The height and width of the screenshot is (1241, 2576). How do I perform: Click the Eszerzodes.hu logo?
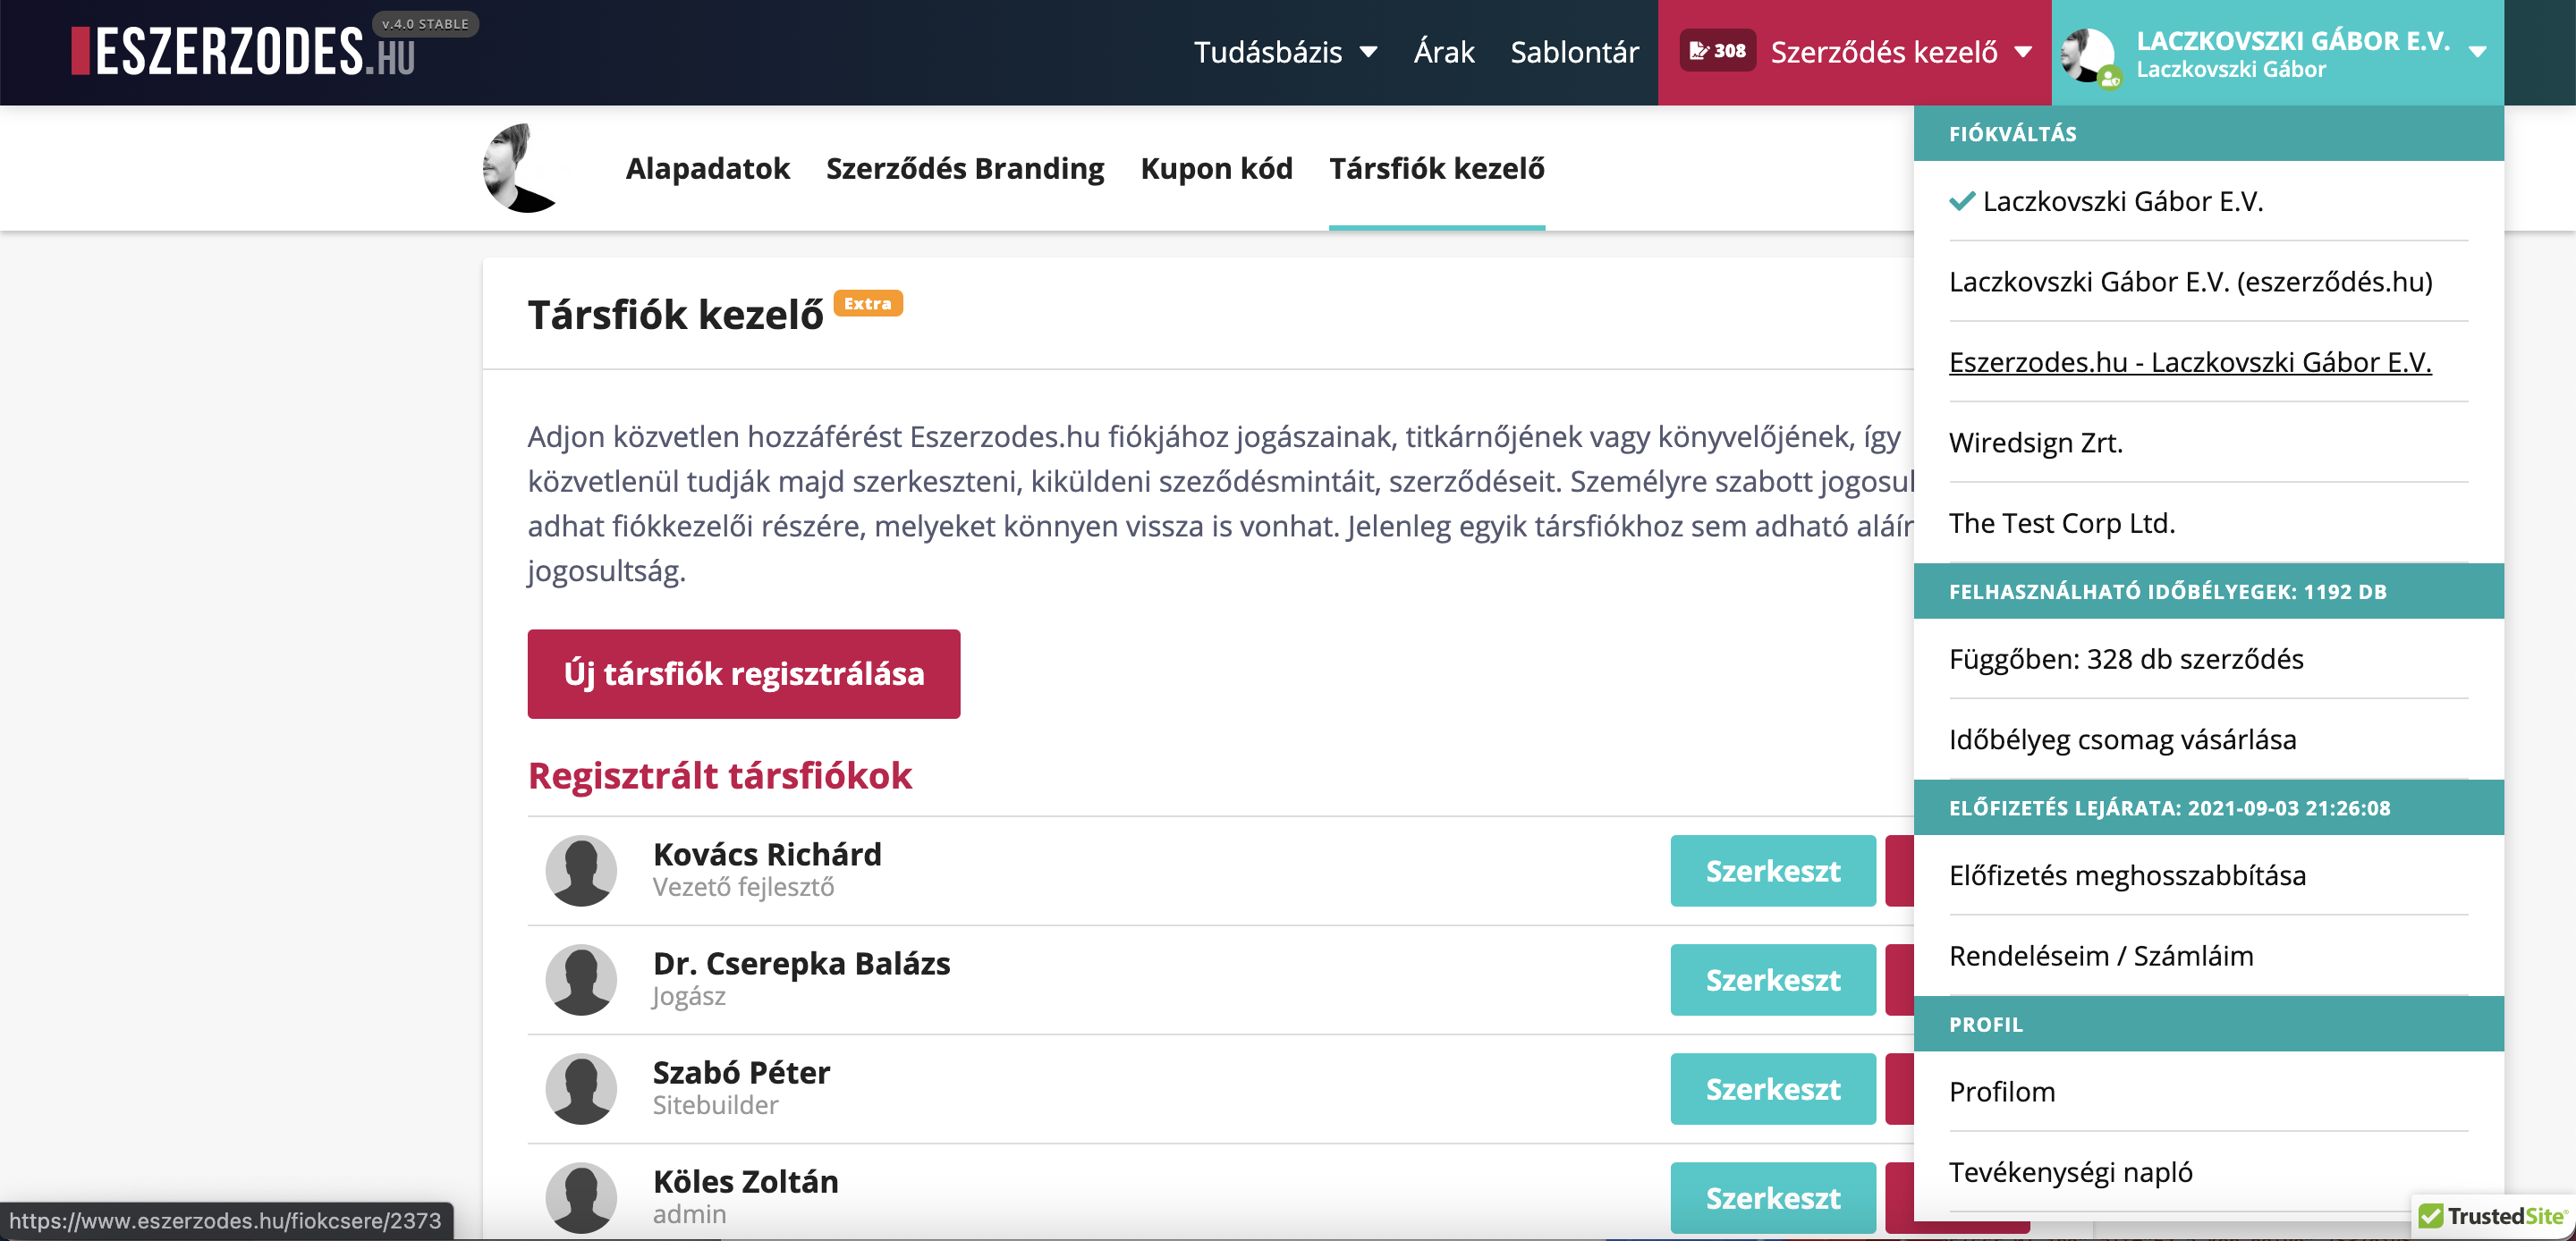coord(245,52)
